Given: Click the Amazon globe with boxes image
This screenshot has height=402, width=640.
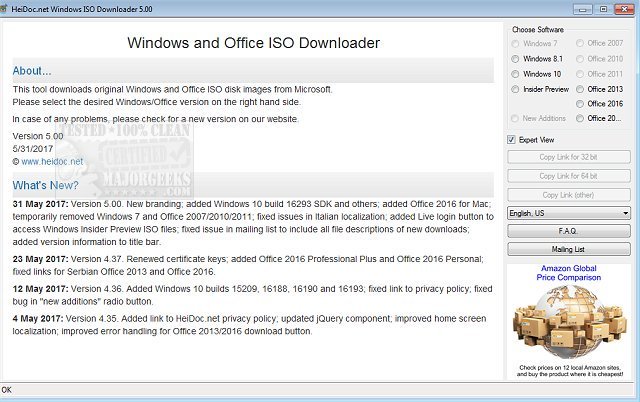Looking at the screenshot, I should tap(569, 321).
